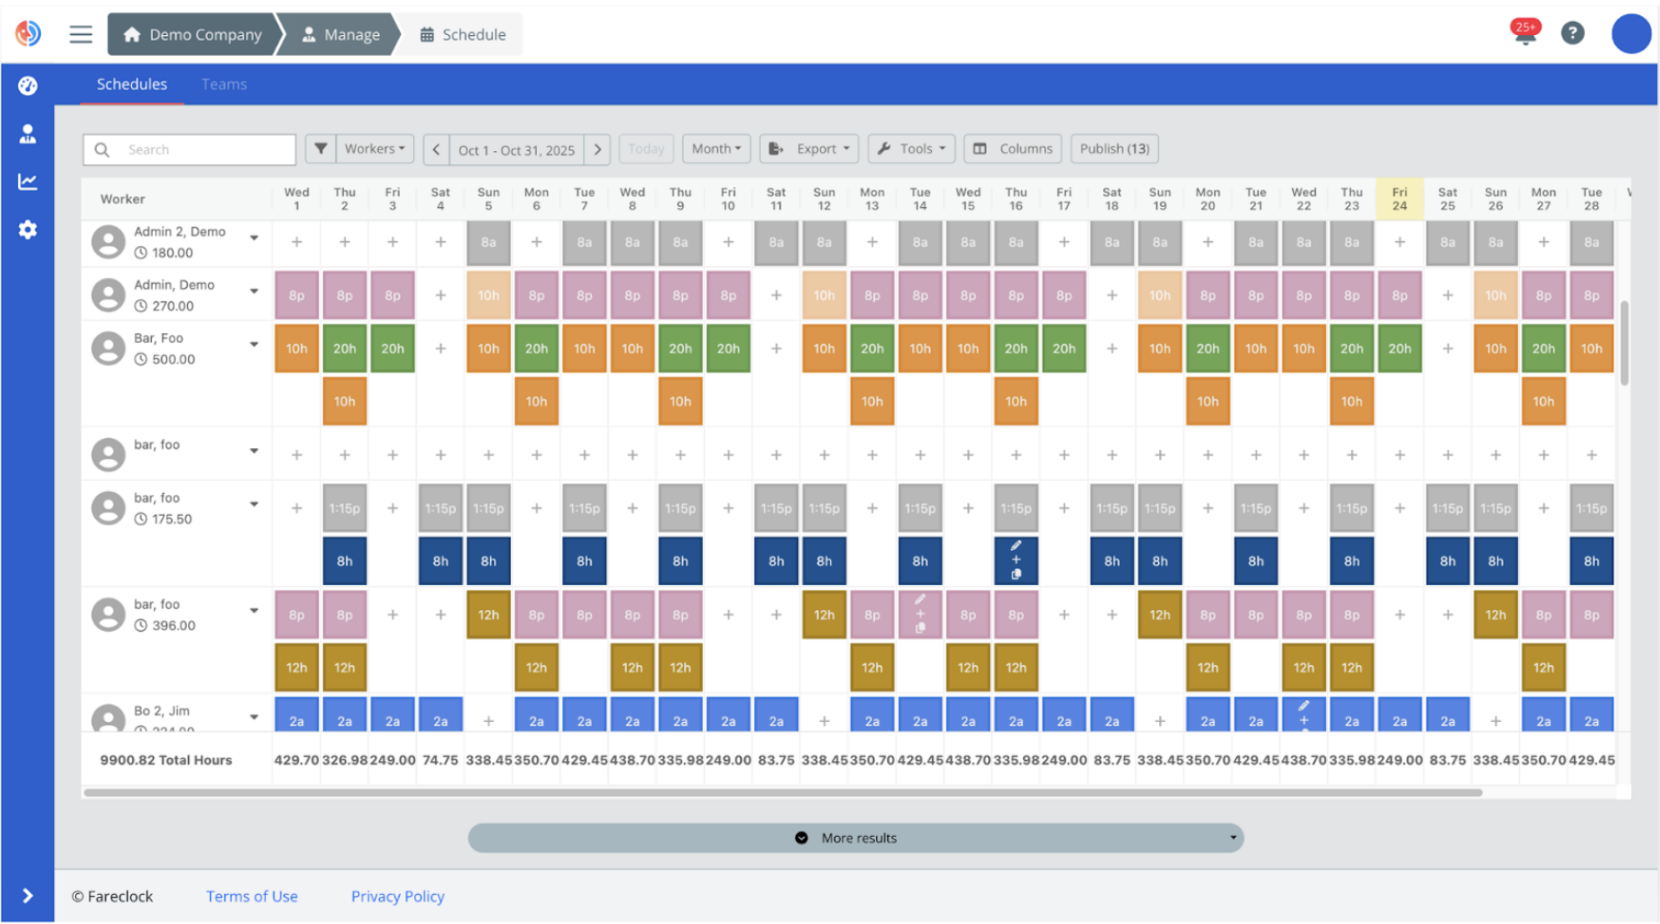Click the Fareclock logo top left

coord(29,33)
